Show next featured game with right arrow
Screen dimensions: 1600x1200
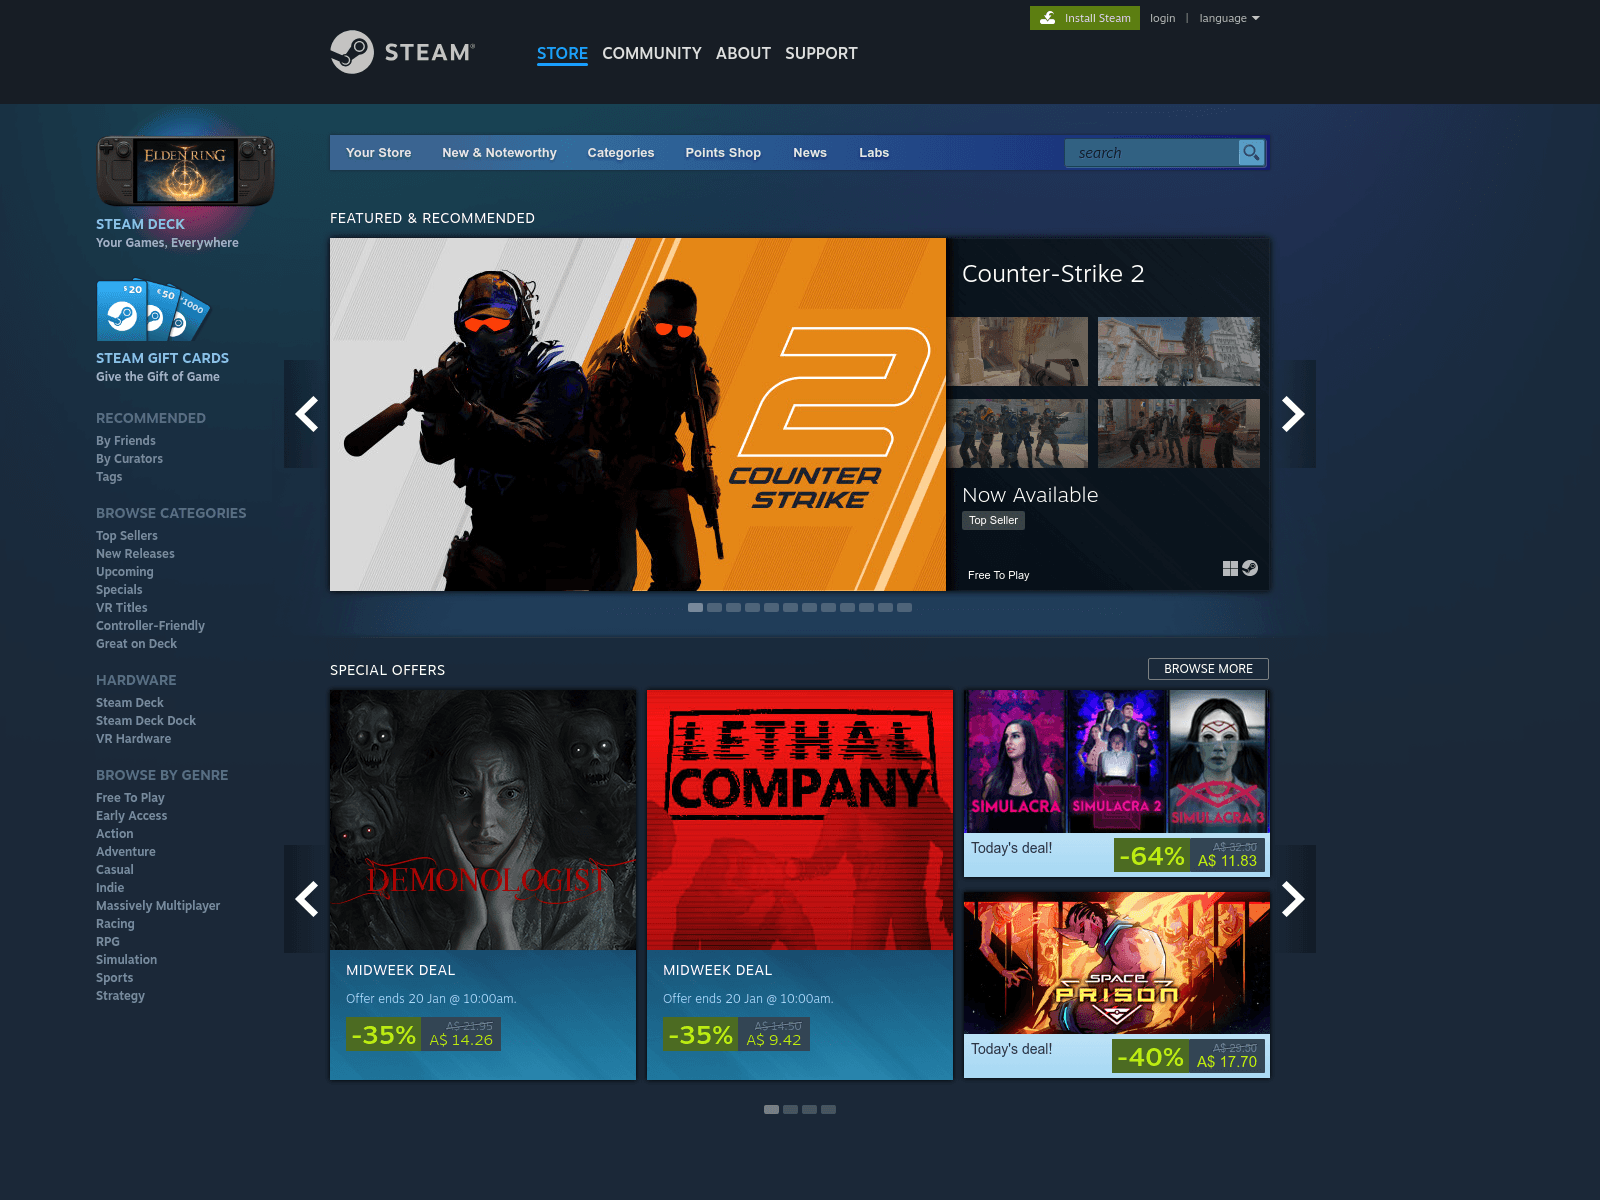tap(1293, 414)
